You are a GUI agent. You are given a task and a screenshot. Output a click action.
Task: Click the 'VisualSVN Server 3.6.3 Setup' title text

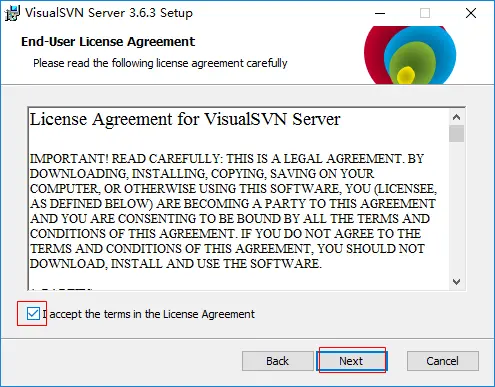[x=109, y=13]
